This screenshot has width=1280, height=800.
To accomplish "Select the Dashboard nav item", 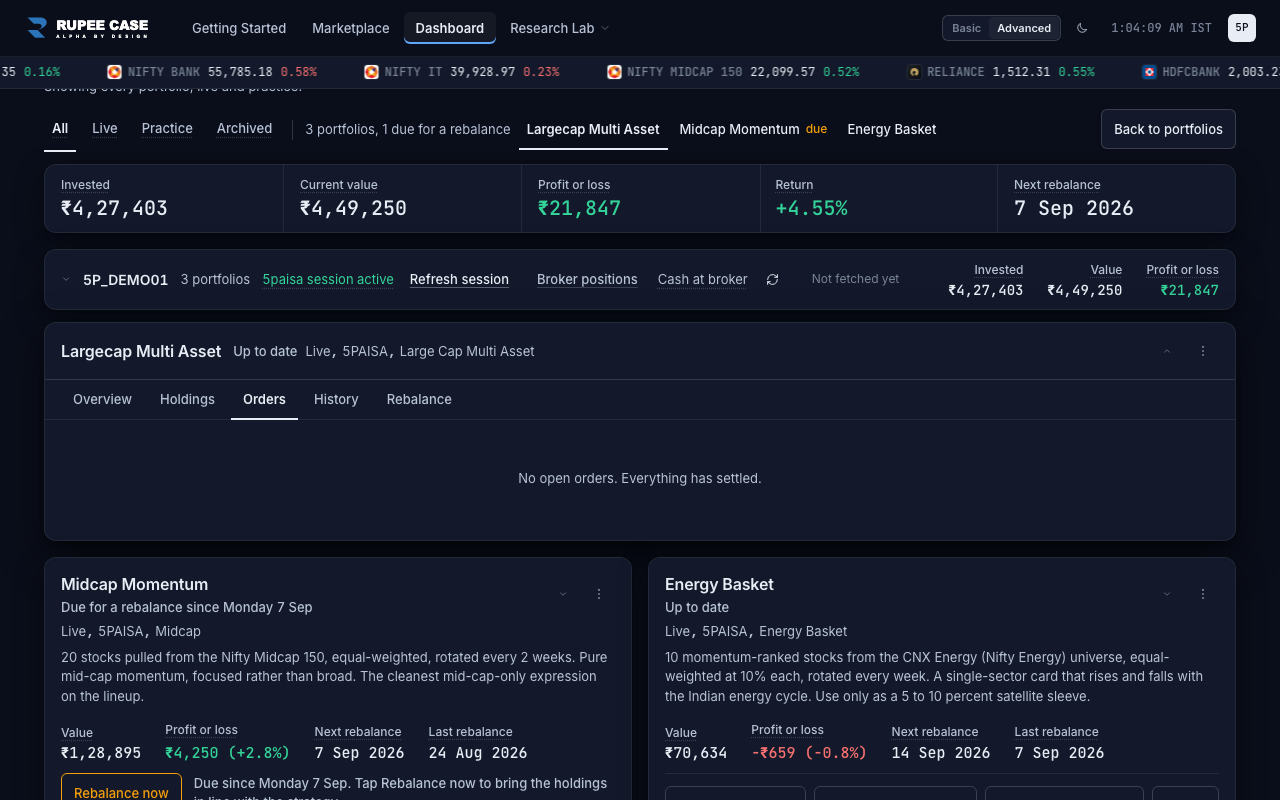I will (450, 28).
